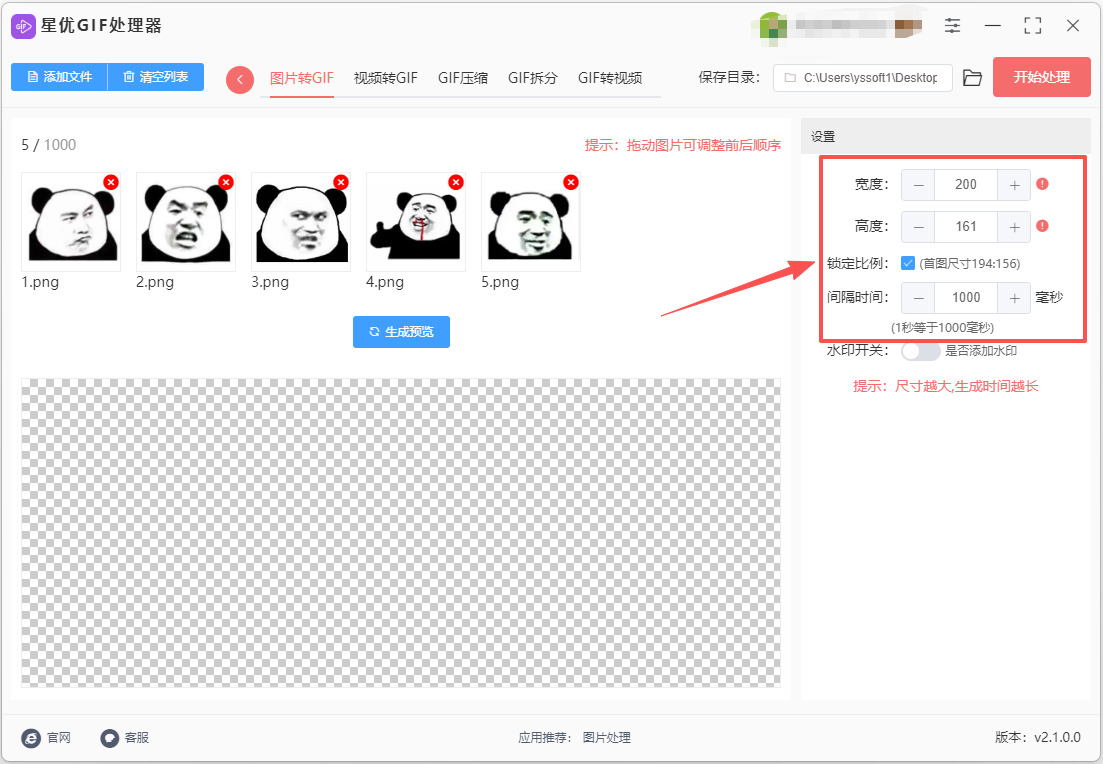
Task: Click the fullscreen maximize window icon
Action: tap(1033, 26)
